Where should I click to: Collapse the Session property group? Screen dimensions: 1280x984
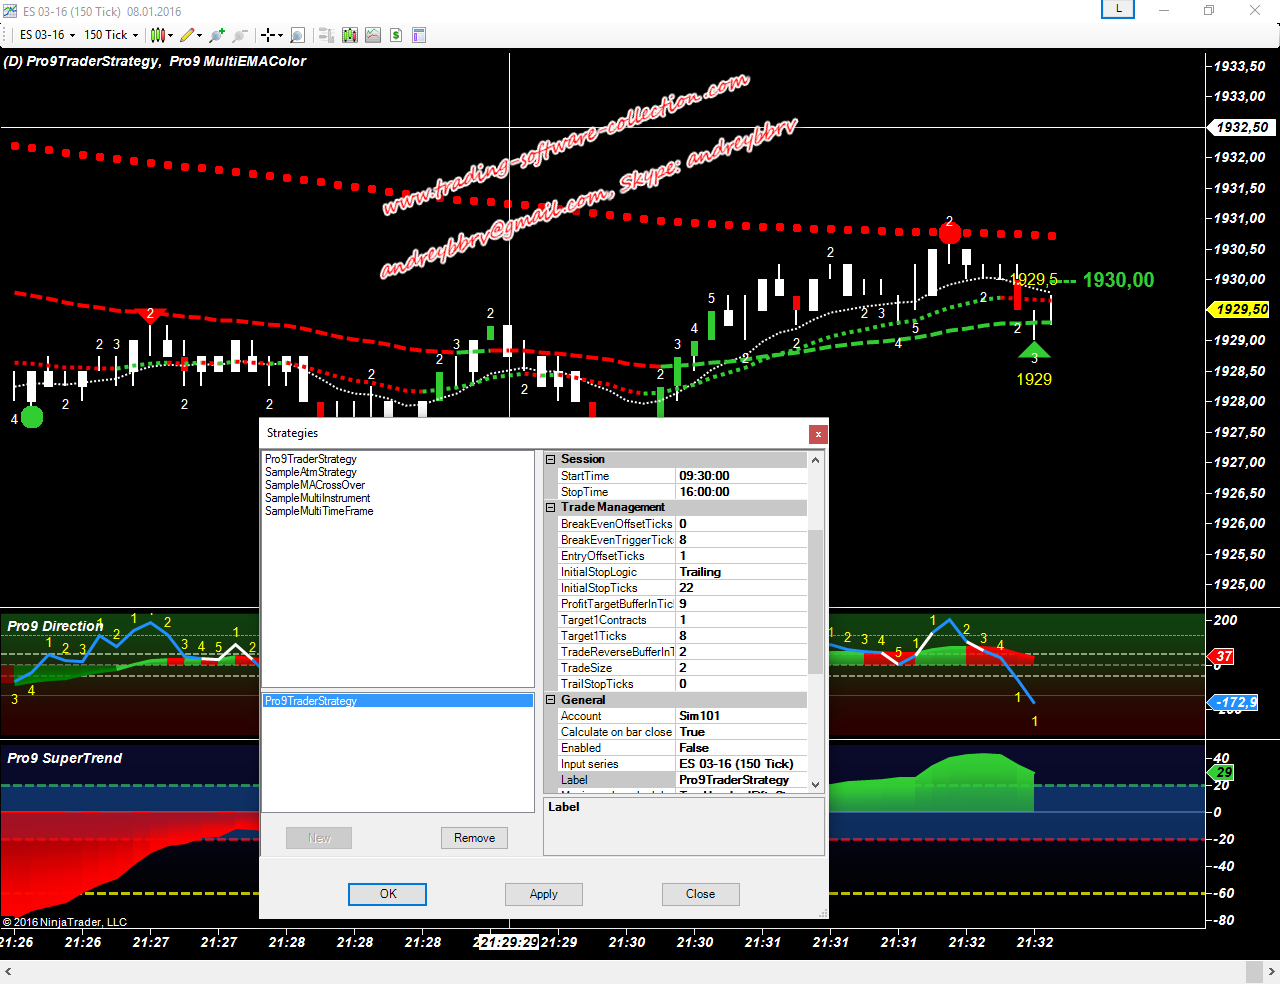550,460
